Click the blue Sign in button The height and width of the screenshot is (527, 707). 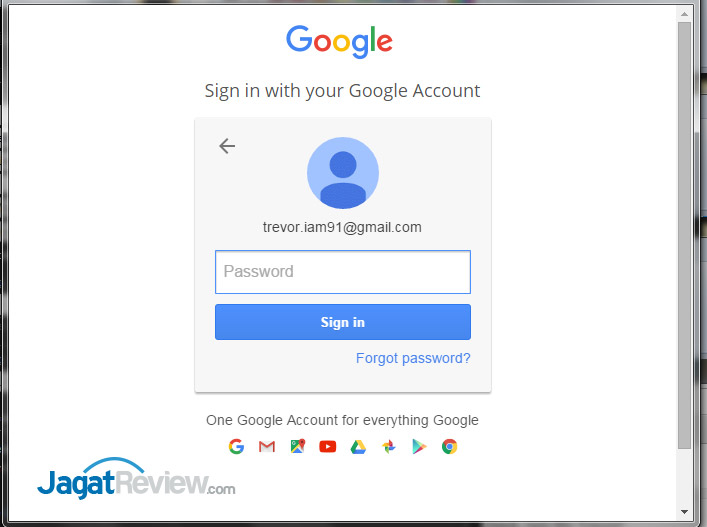(x=343, y=322)
